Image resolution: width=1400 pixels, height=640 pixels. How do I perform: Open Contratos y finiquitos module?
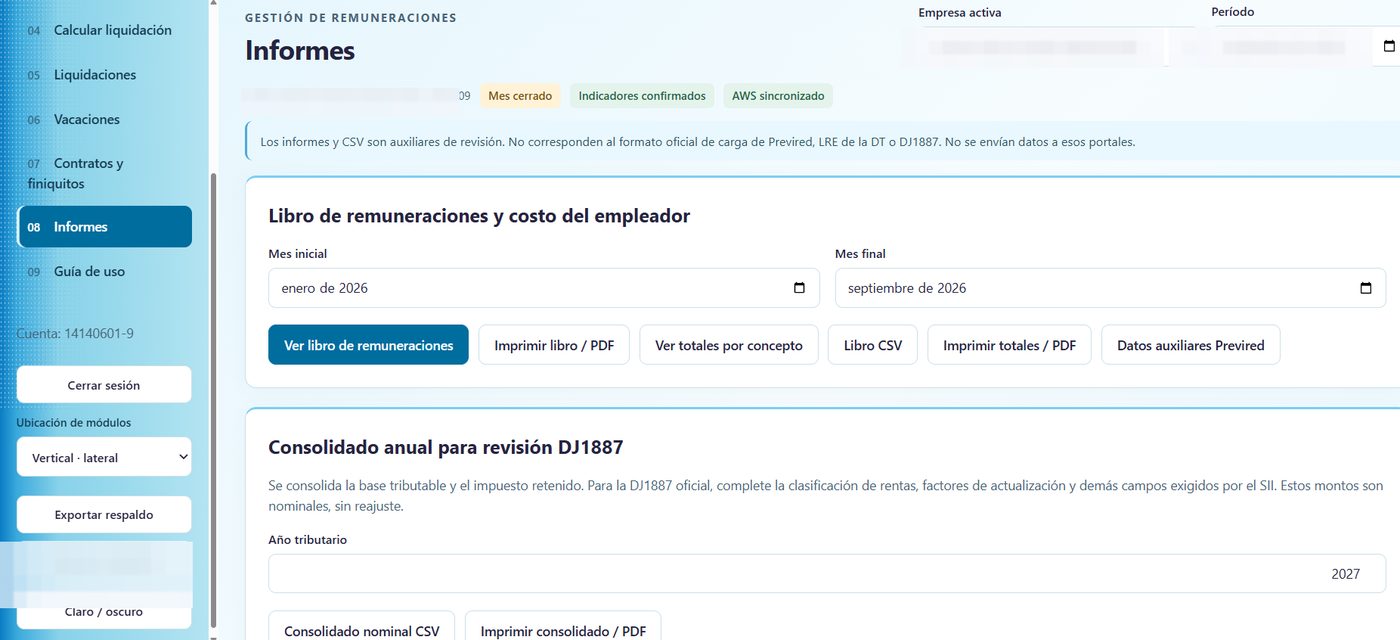pos(104,173)
